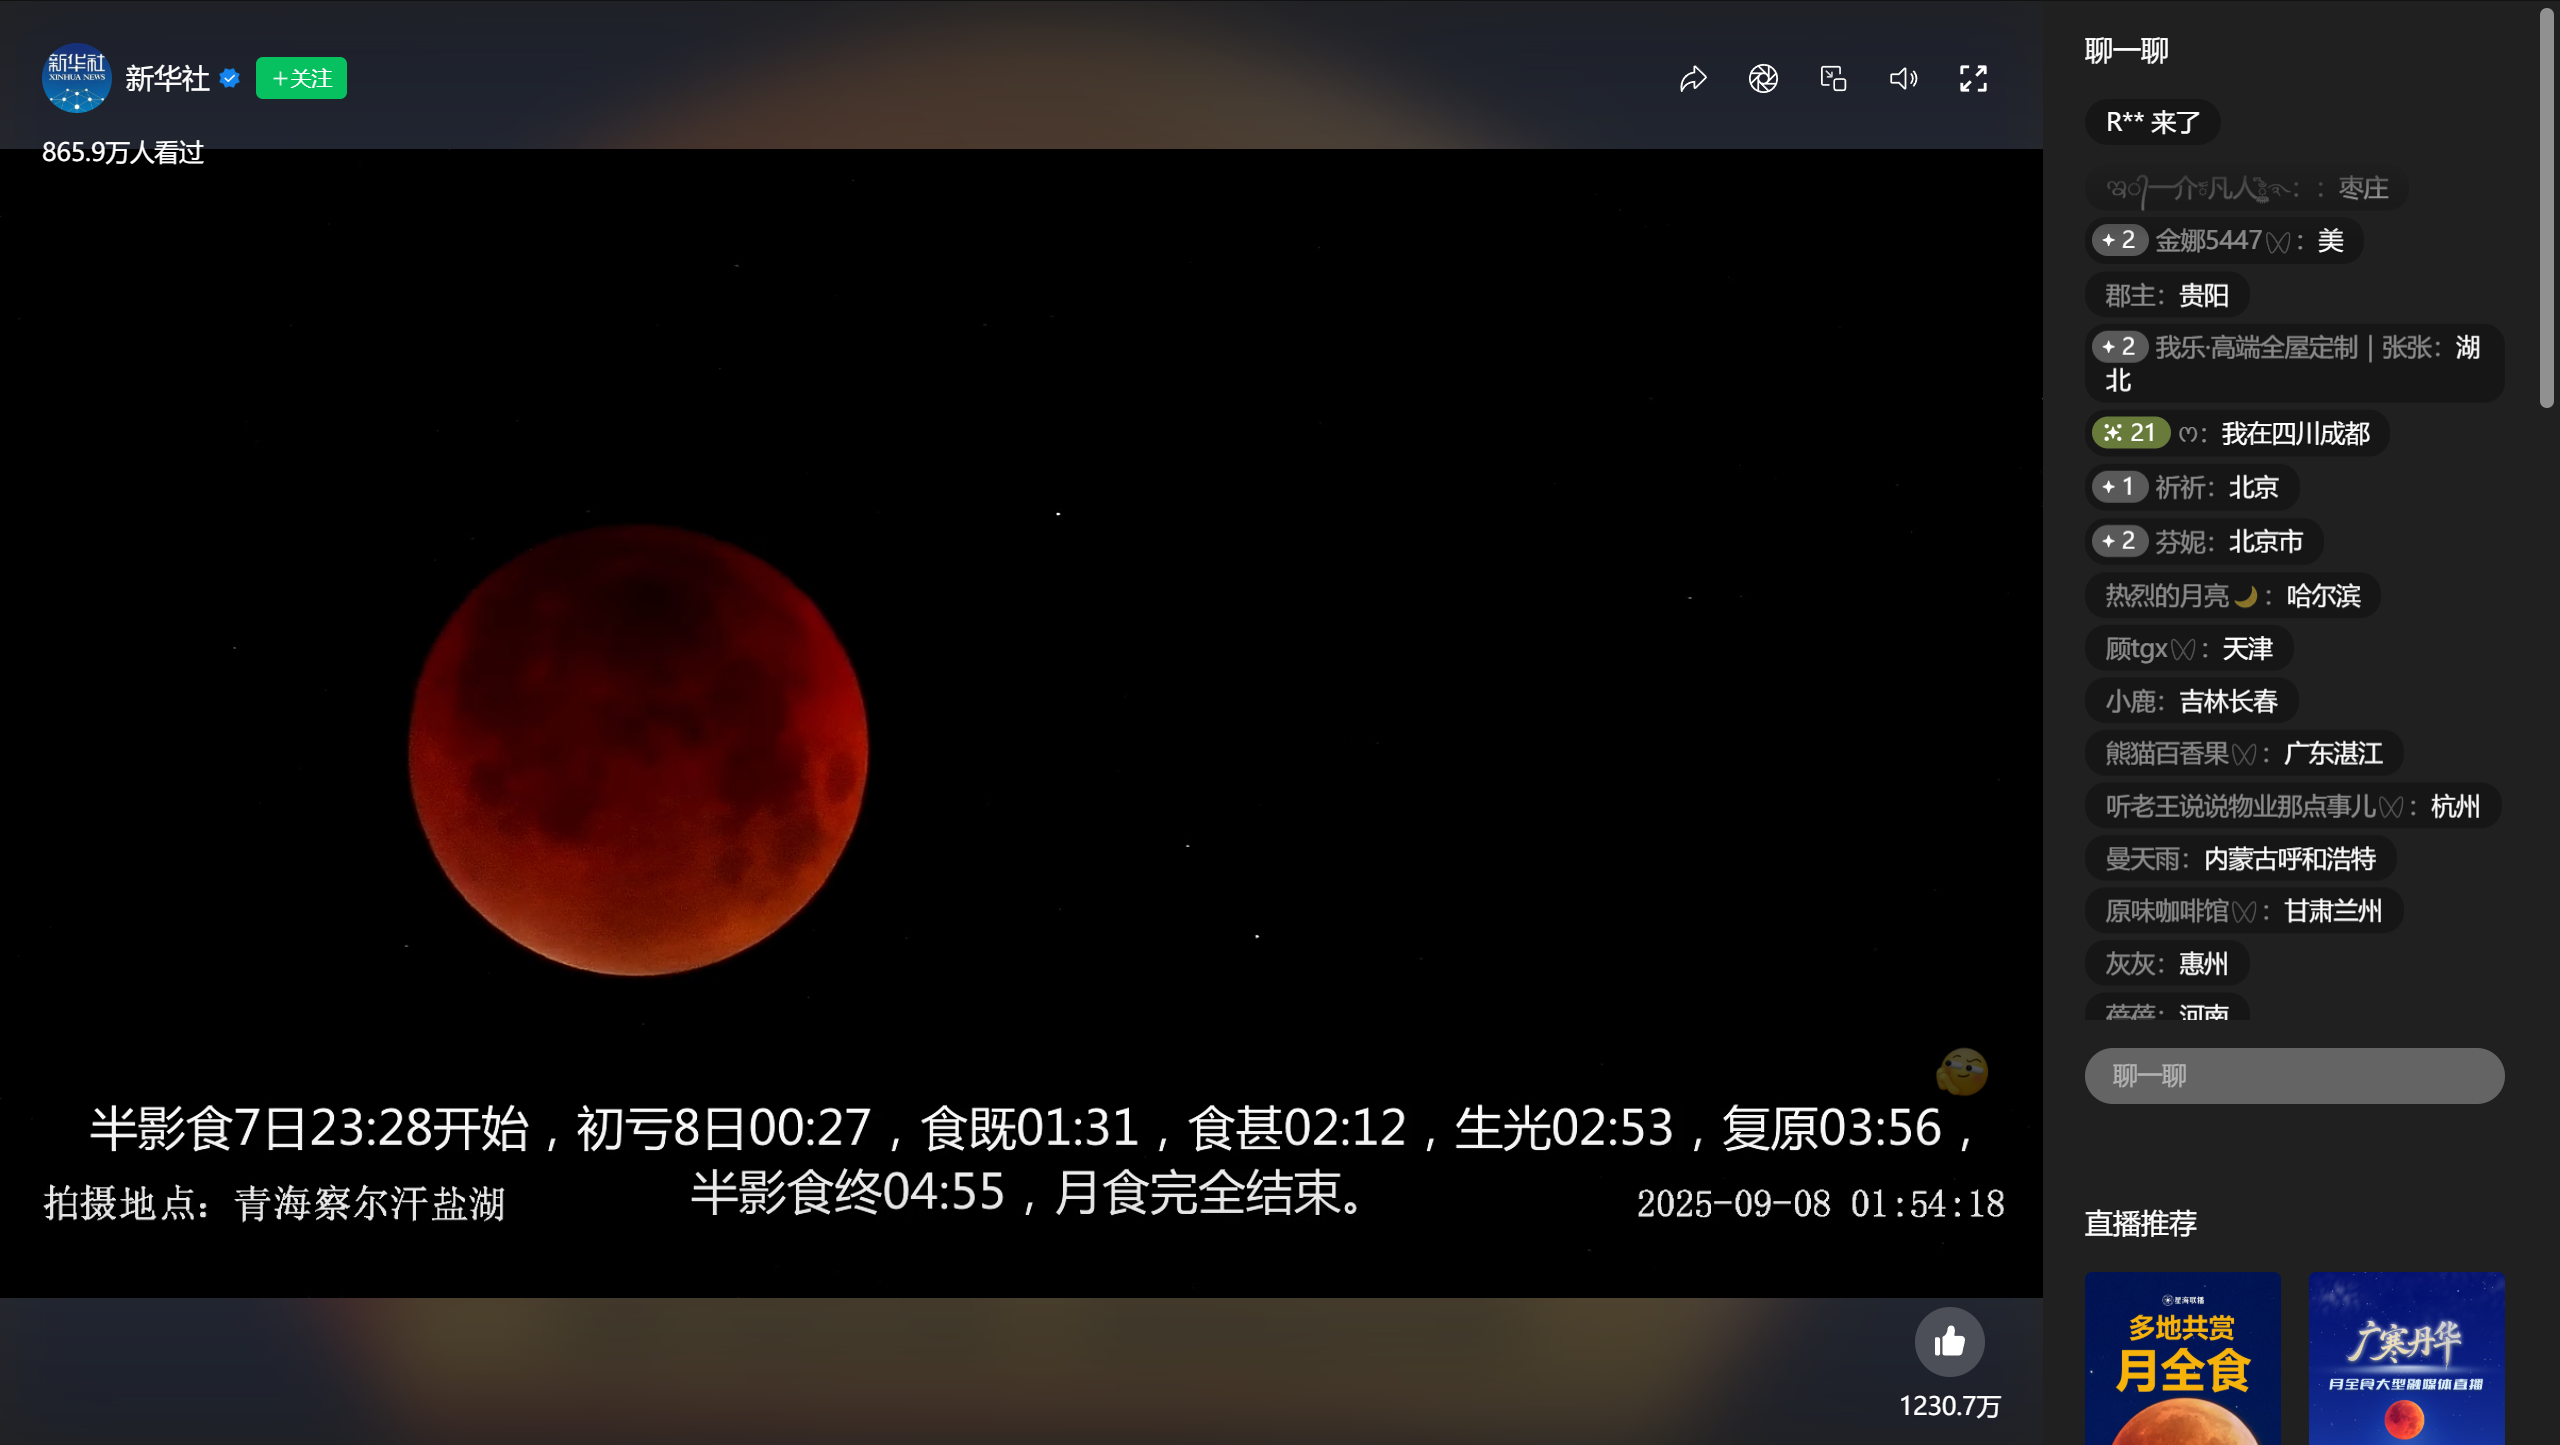
Task: Click the 聊一聊 chat input field
Action: click(2294, 1076)
